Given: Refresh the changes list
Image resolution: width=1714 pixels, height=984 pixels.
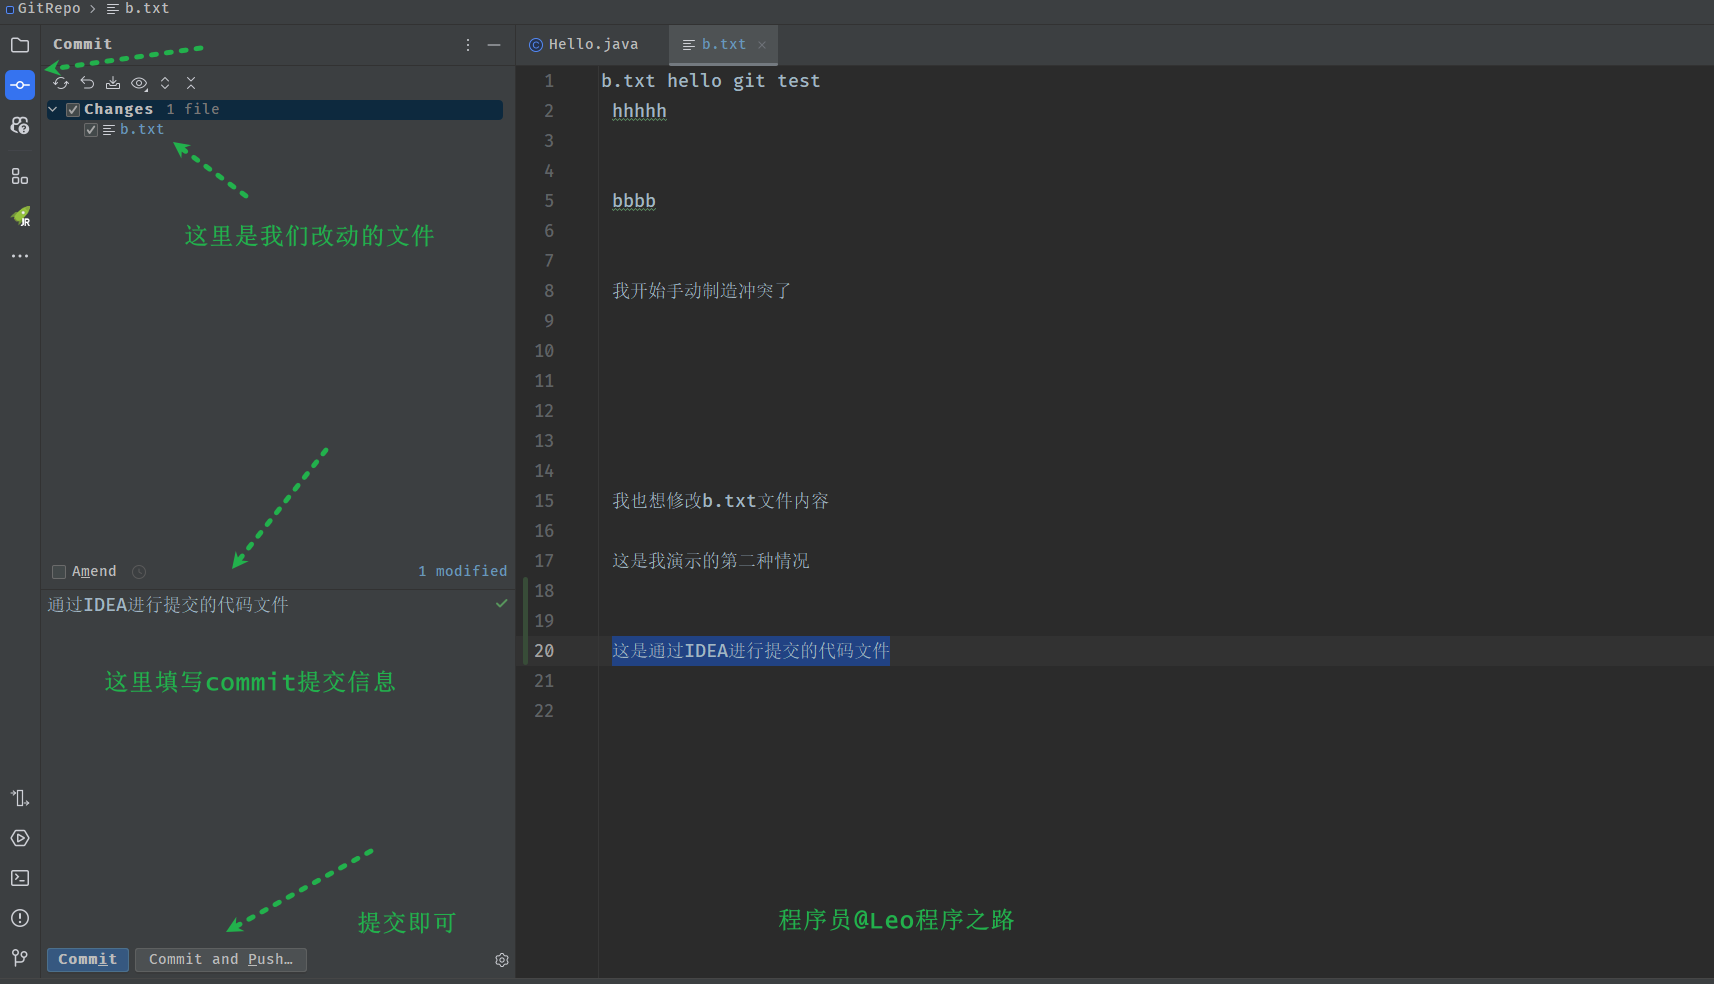Looking at the screenshot, I should [x=61, y=83].
